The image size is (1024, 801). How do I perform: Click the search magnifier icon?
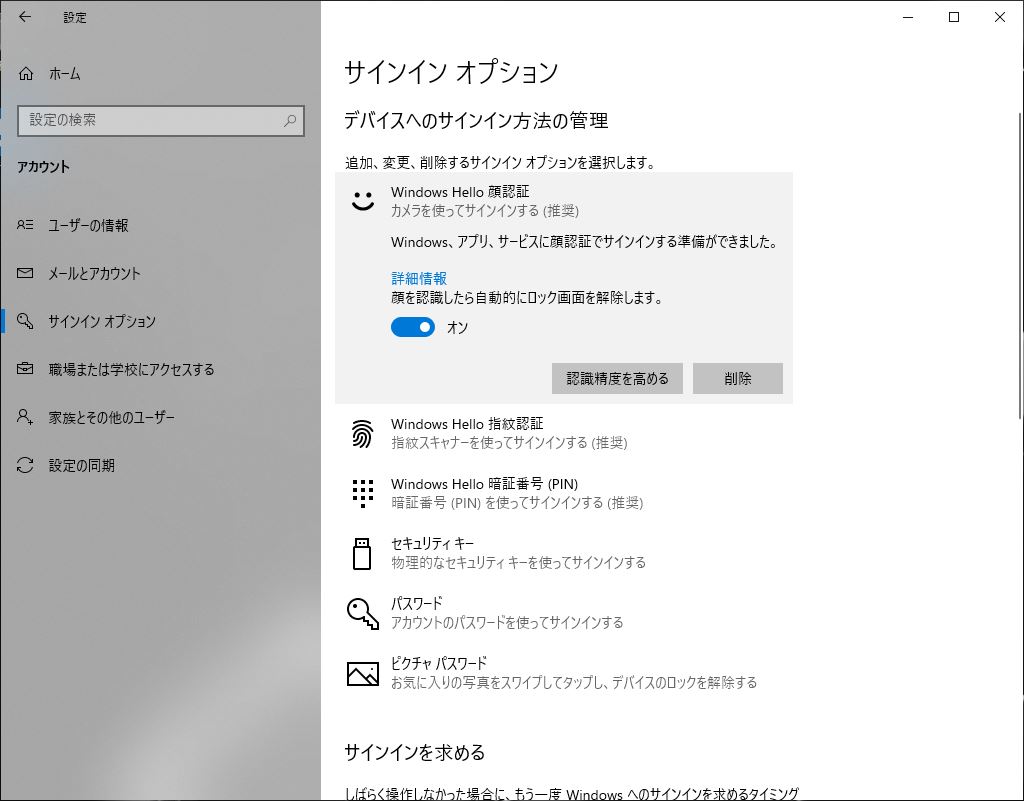click(290, 120)
